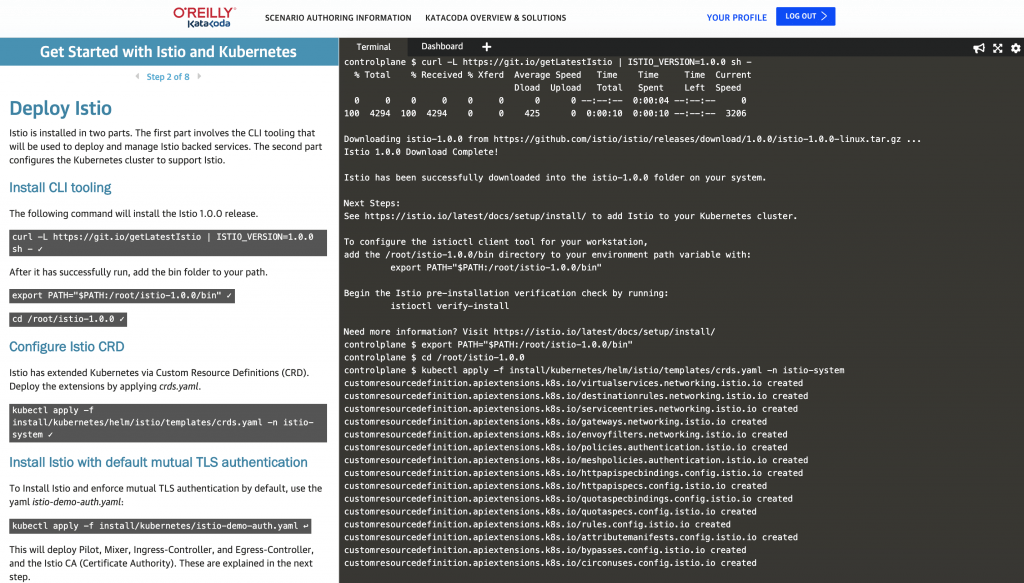The width and height of the screenshot is (1024, 583).
Task: Click the httpapispecs.config.istio.io created line
Action: point(556,486)
